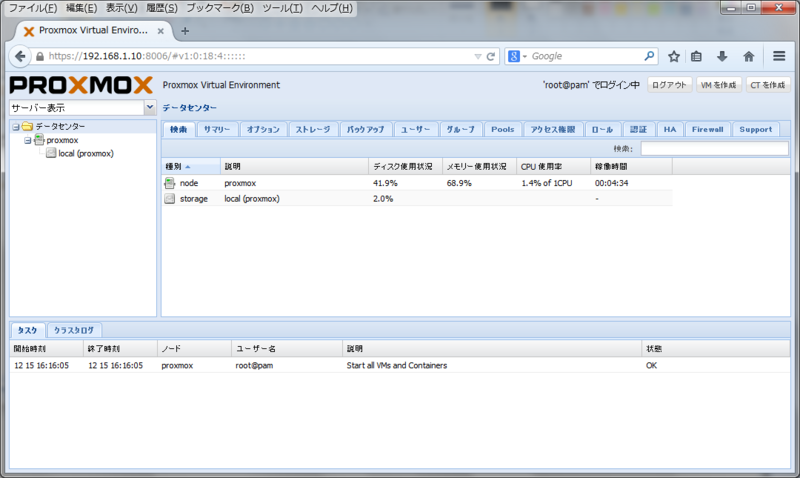The image size is (800, 478).
Task: Click the CPU 使用率 column header
Action: [x=553, y=167]
